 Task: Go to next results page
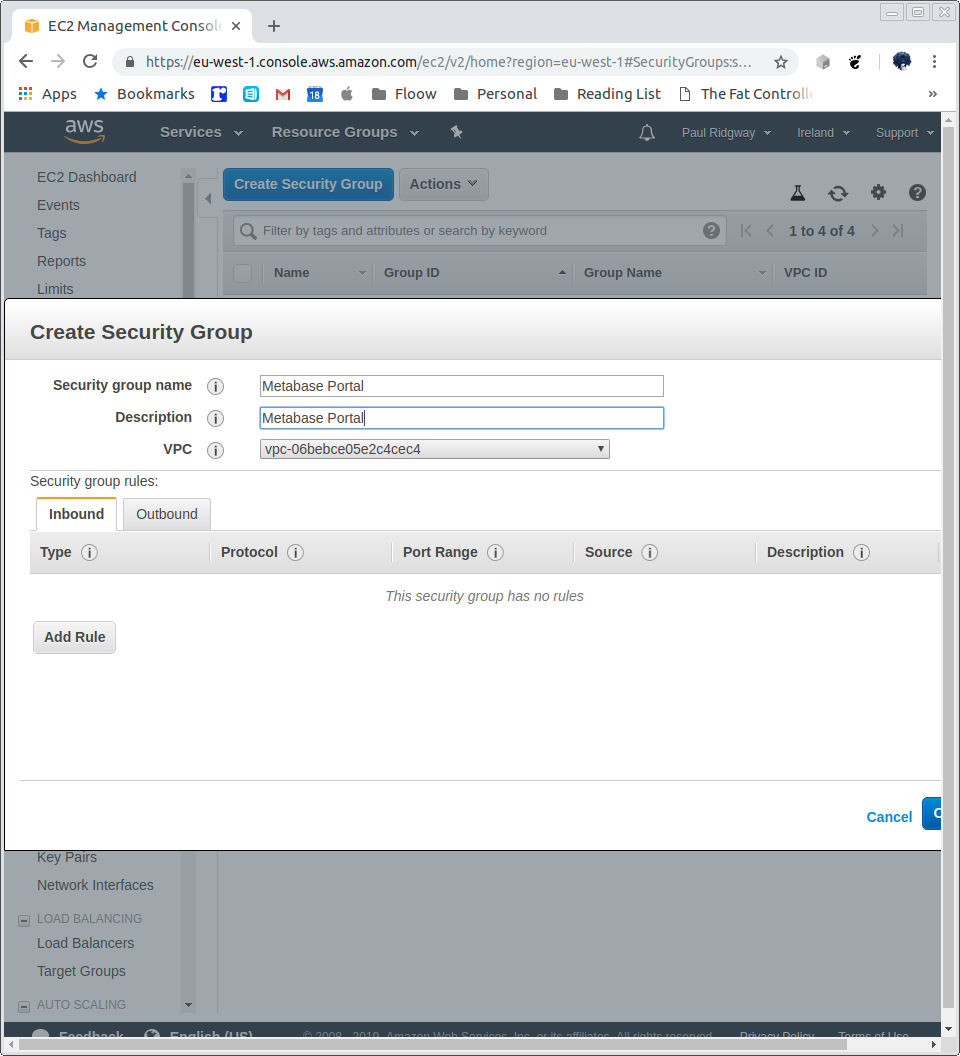[874, 230]
